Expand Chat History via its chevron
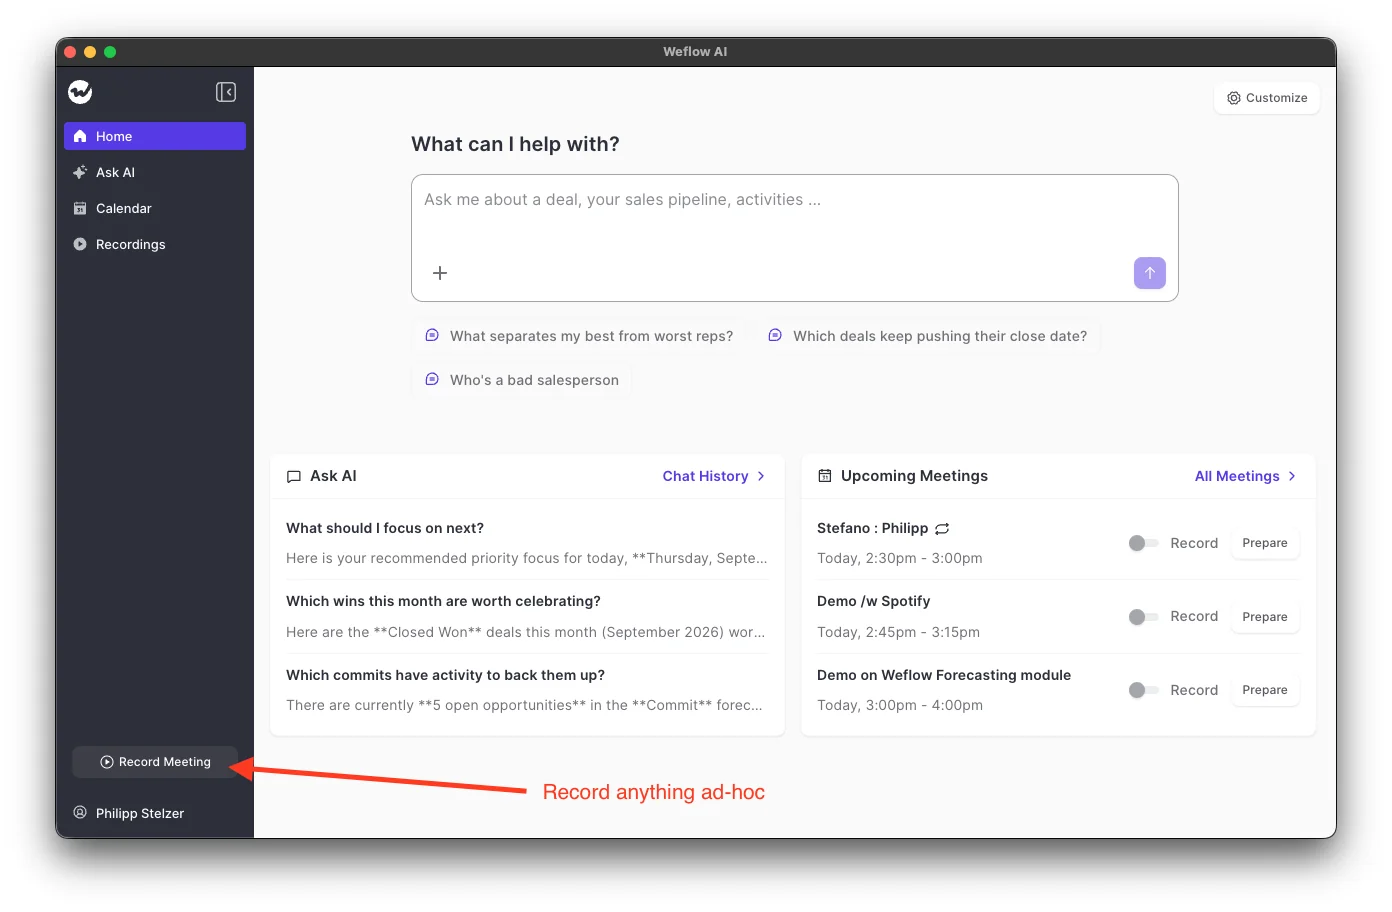The image size is (1392, 912). 761,476
